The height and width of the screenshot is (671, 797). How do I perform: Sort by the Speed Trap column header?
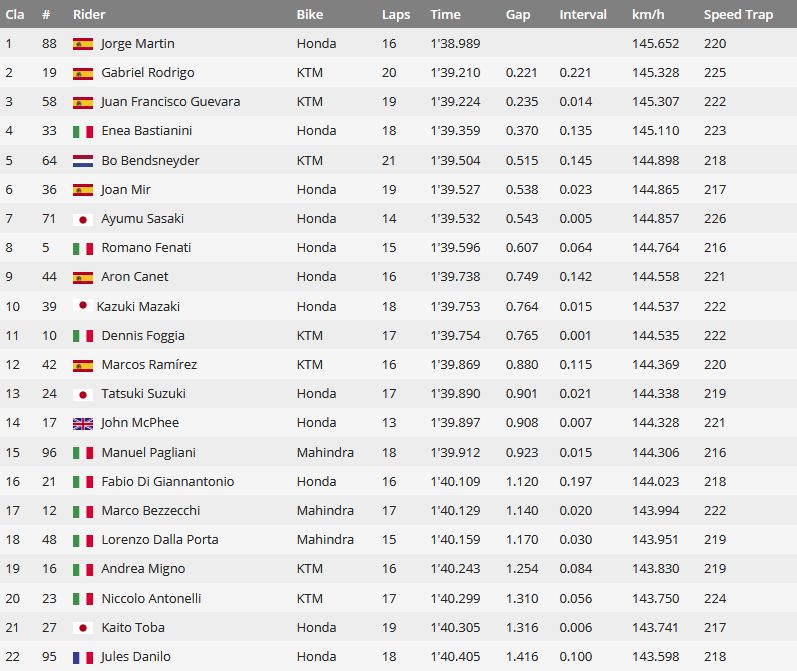[x=738, y=15]
